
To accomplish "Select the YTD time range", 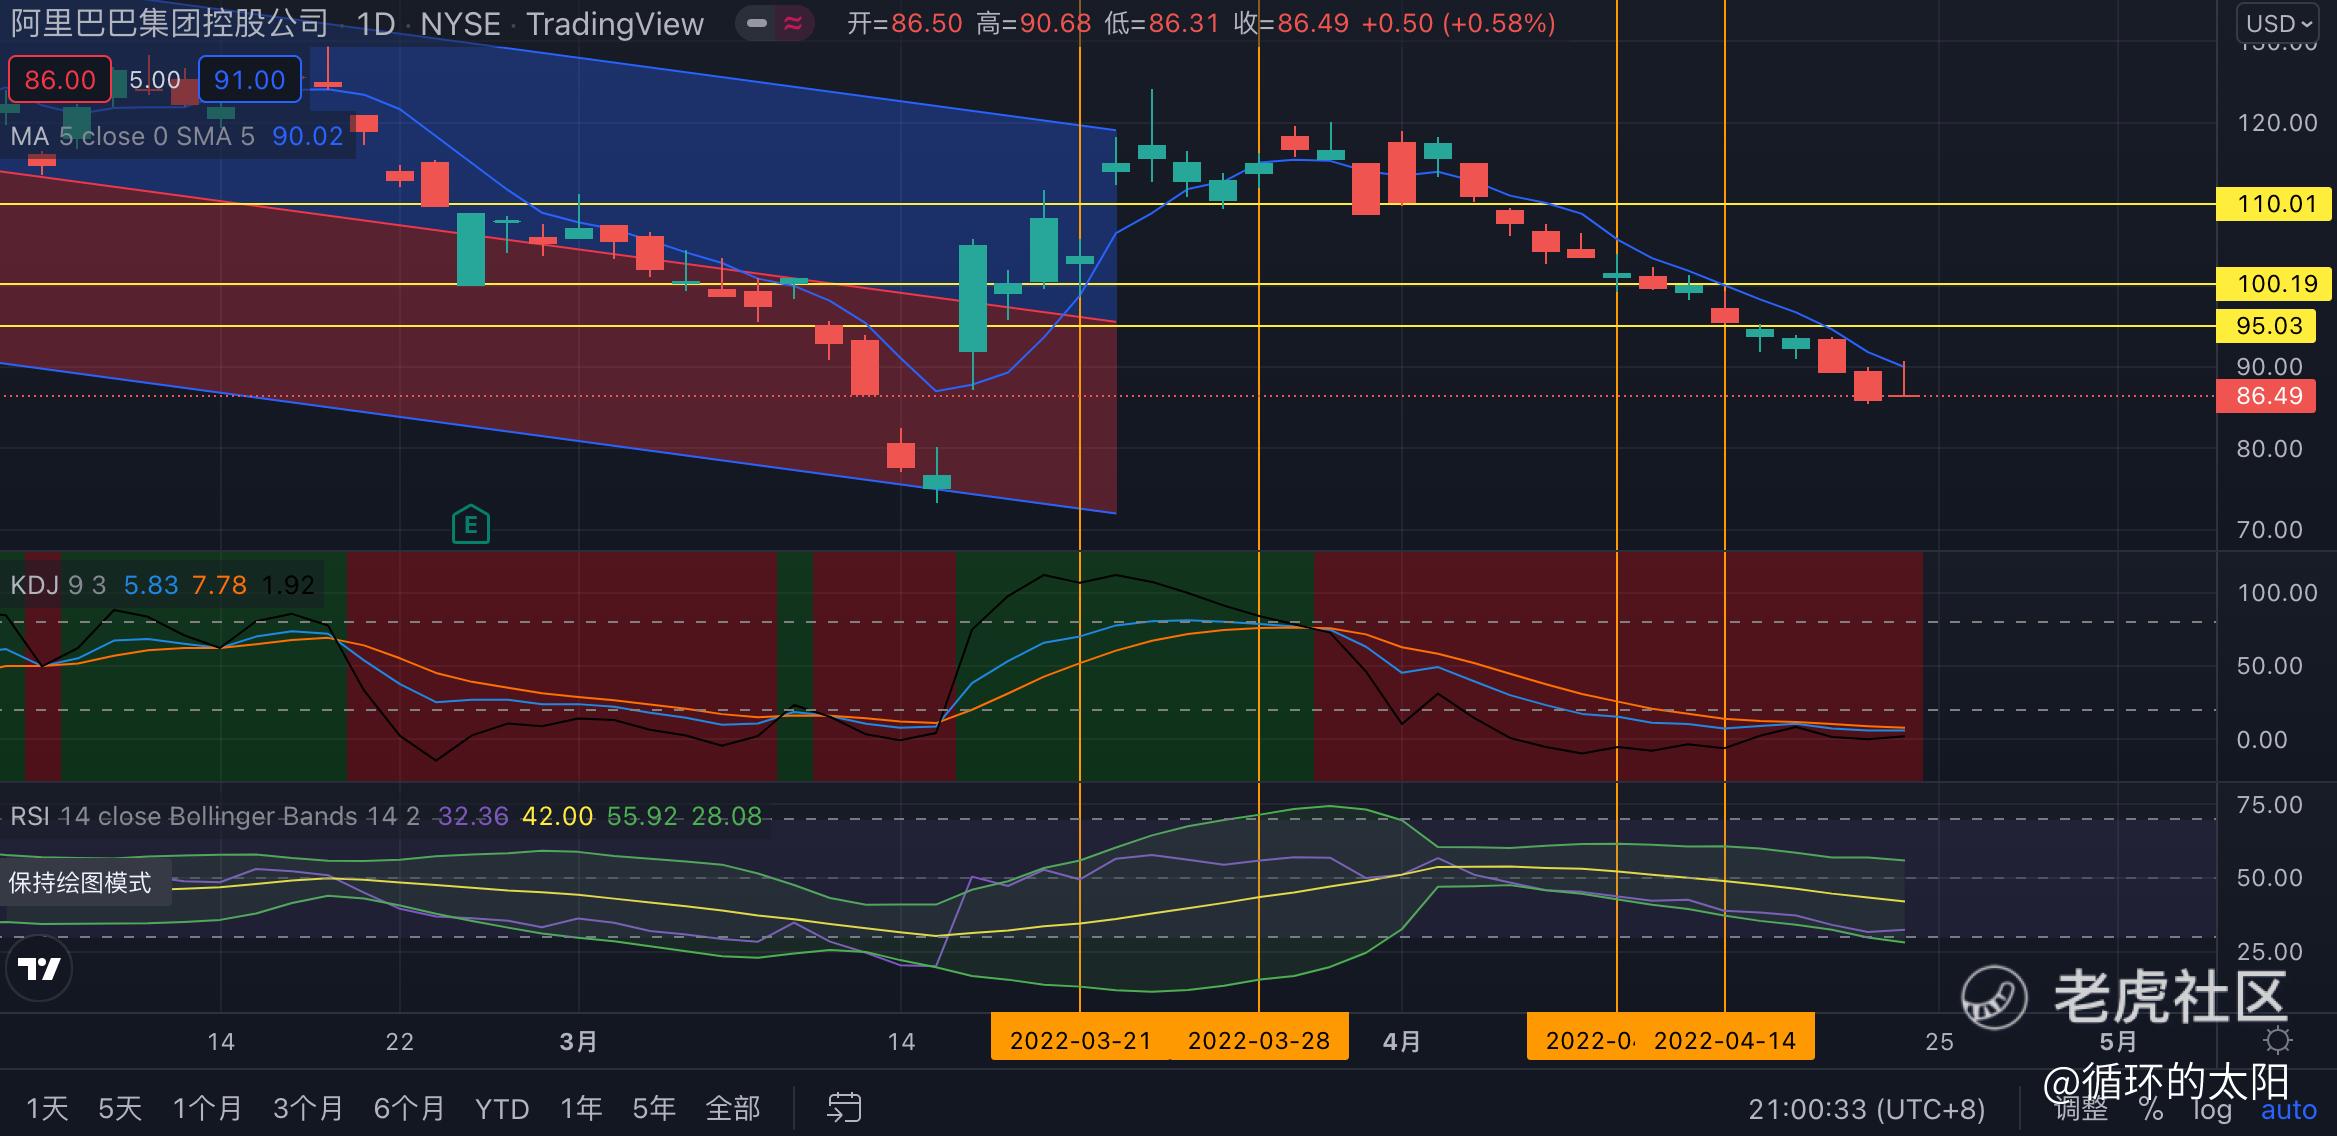I will (x=502, y=1108).
